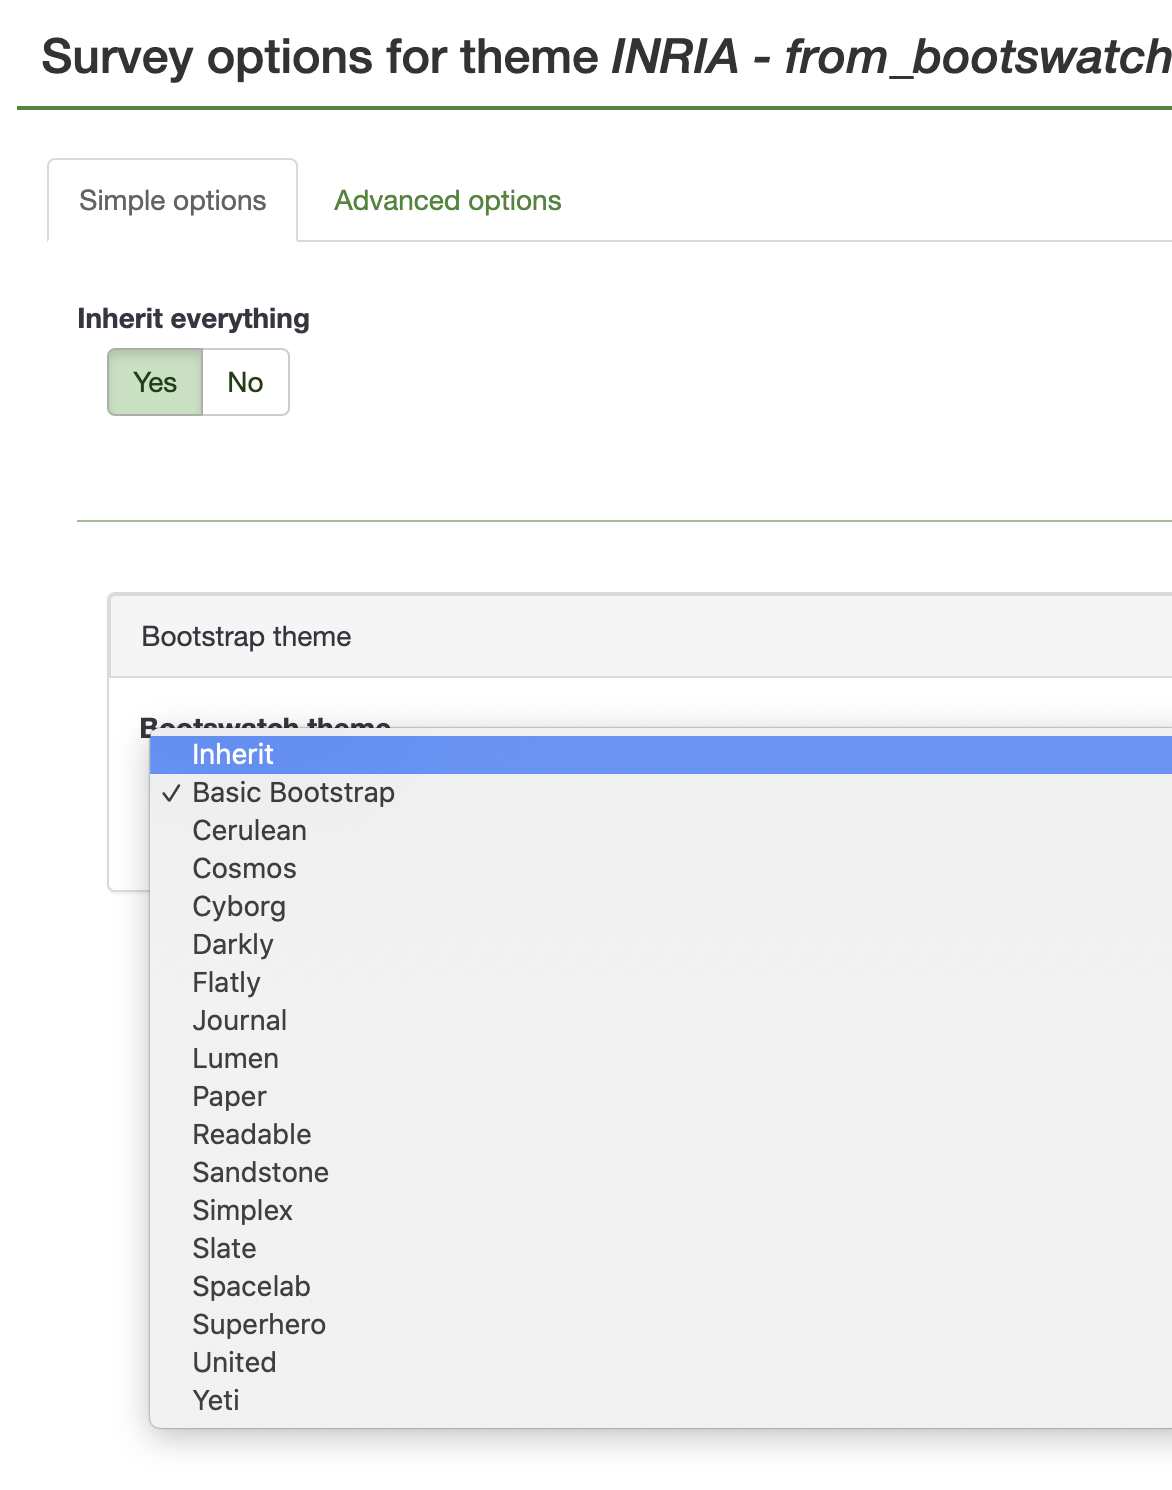Switch to the Simple options tab

(172, 201)
